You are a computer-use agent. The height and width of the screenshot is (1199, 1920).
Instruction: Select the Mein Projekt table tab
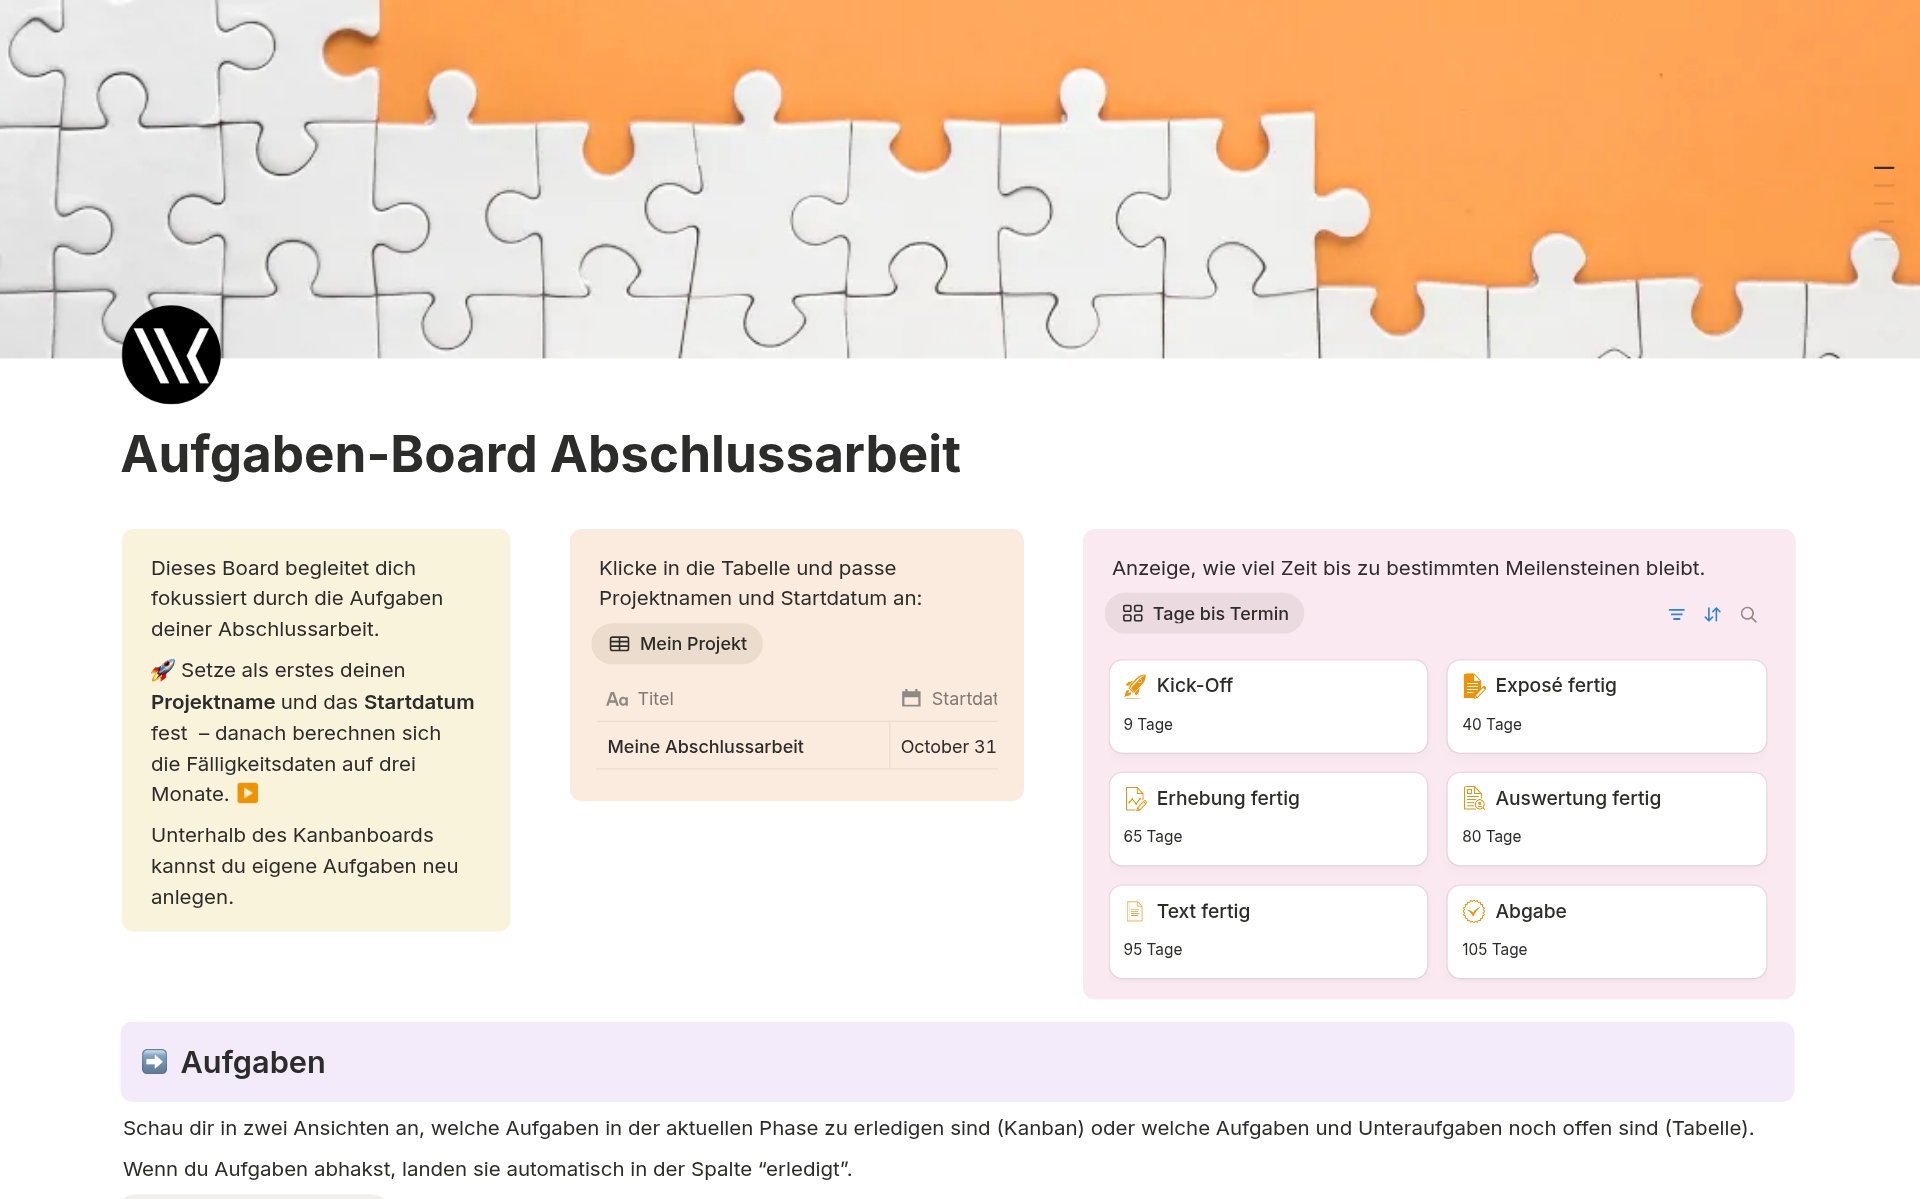coord(678,644)
